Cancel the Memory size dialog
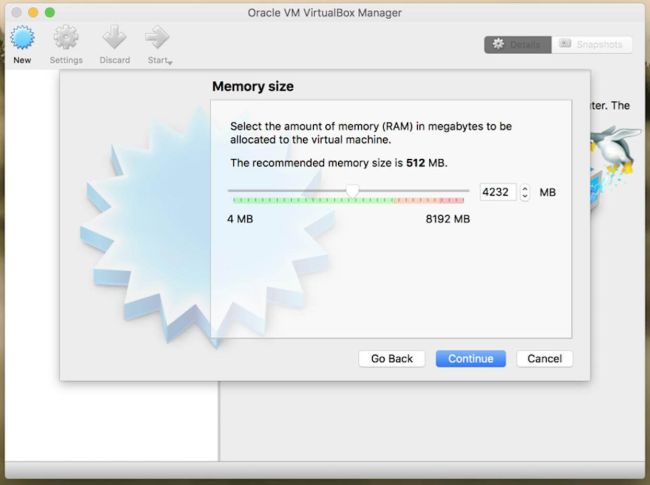 coord(544,359)
